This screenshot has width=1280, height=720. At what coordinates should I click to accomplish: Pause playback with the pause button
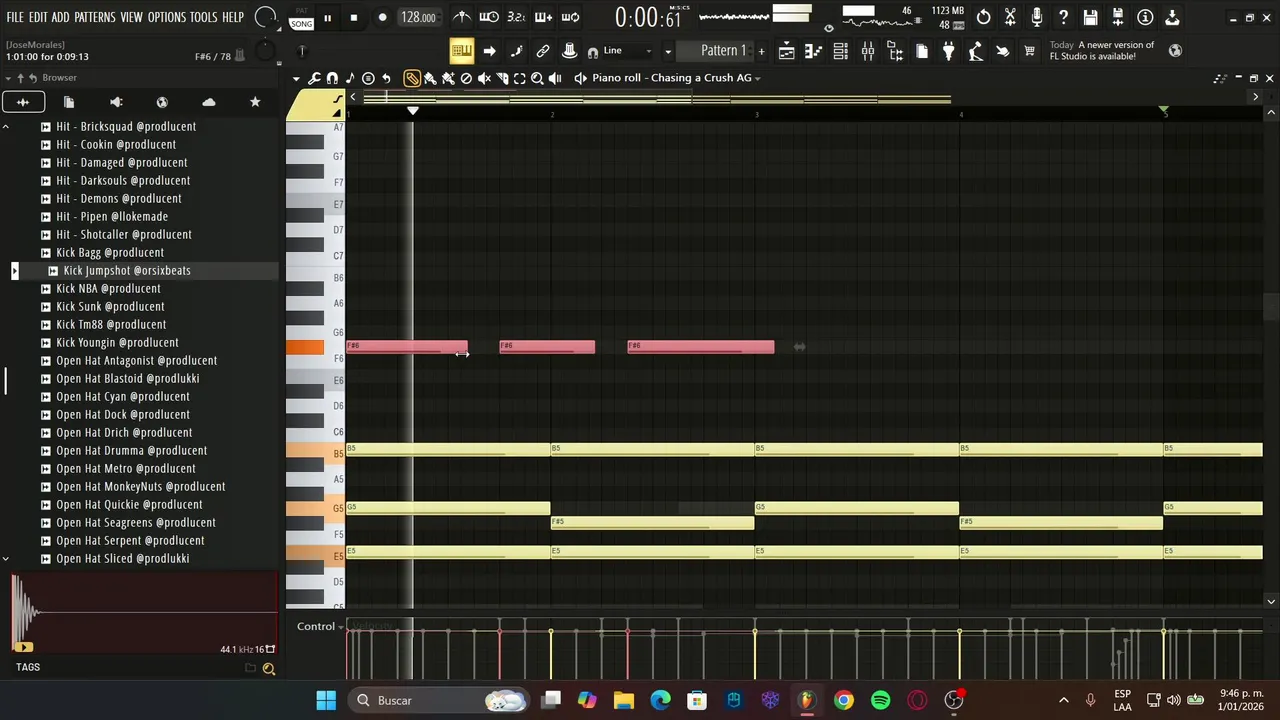pyautogui.click(x=327, y=18)
